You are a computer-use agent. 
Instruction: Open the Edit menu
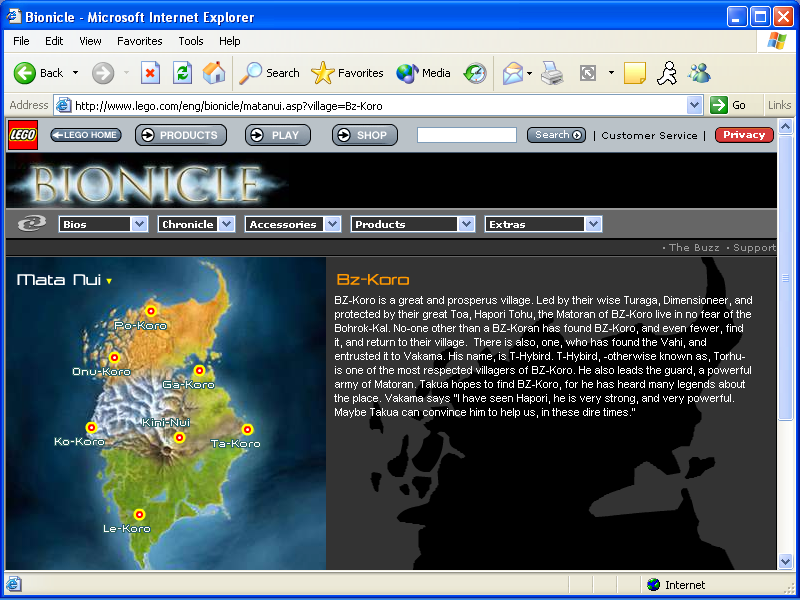(54, 41)
